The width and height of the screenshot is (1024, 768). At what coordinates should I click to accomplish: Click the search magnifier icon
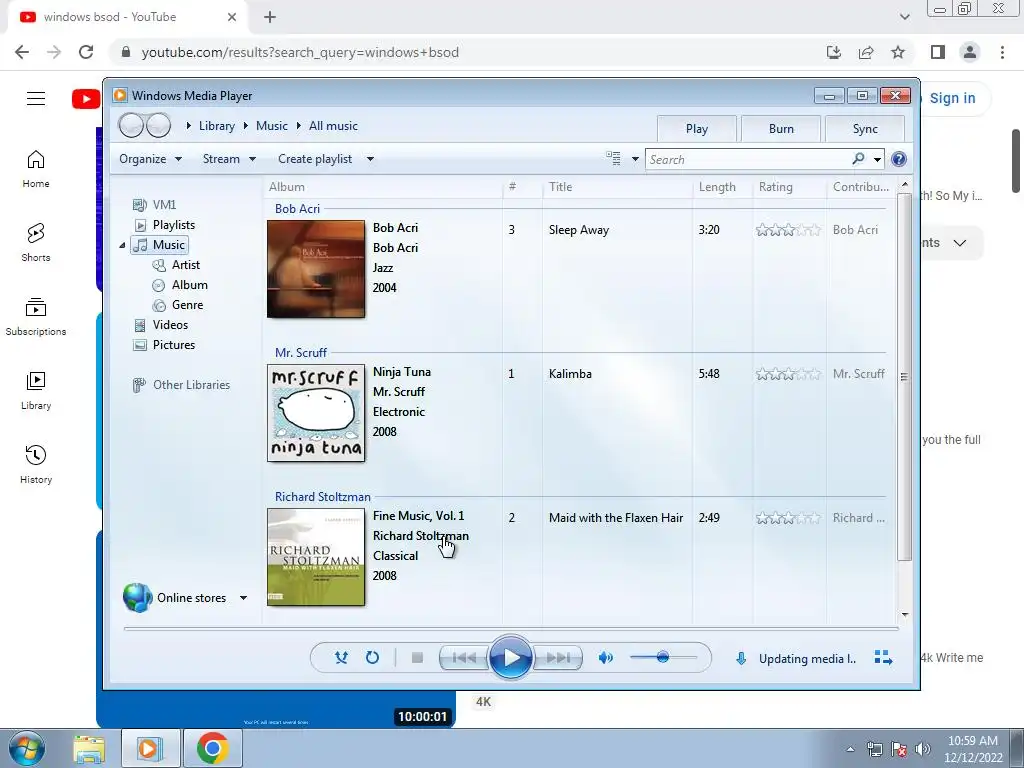tap(858, 159)
